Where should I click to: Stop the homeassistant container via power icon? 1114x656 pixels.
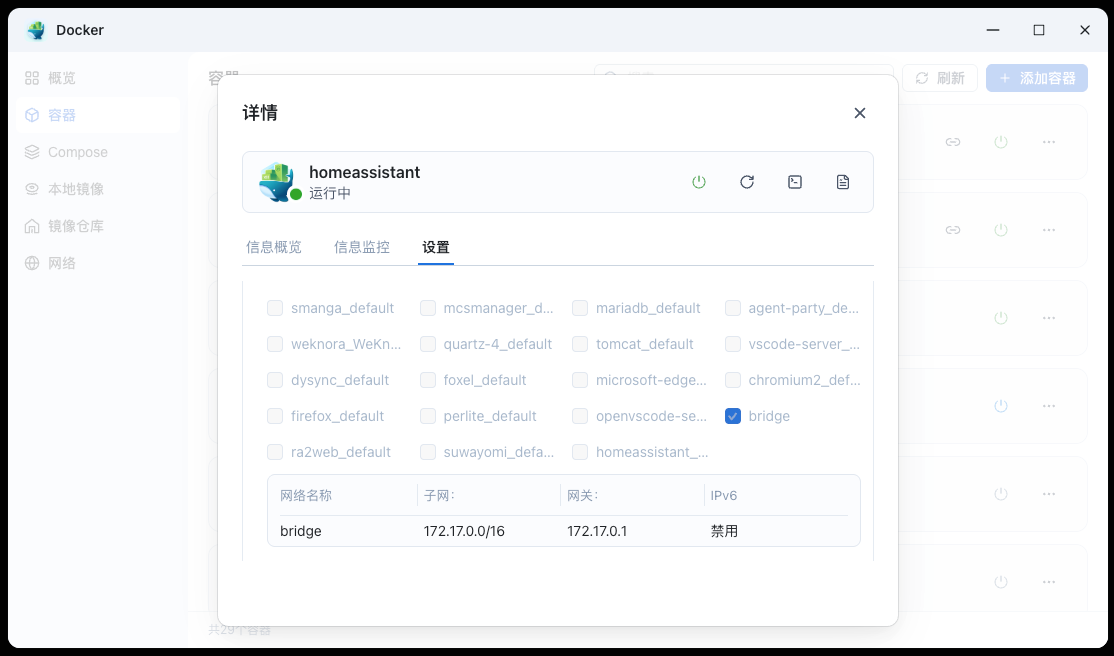[x=699, y=181]
